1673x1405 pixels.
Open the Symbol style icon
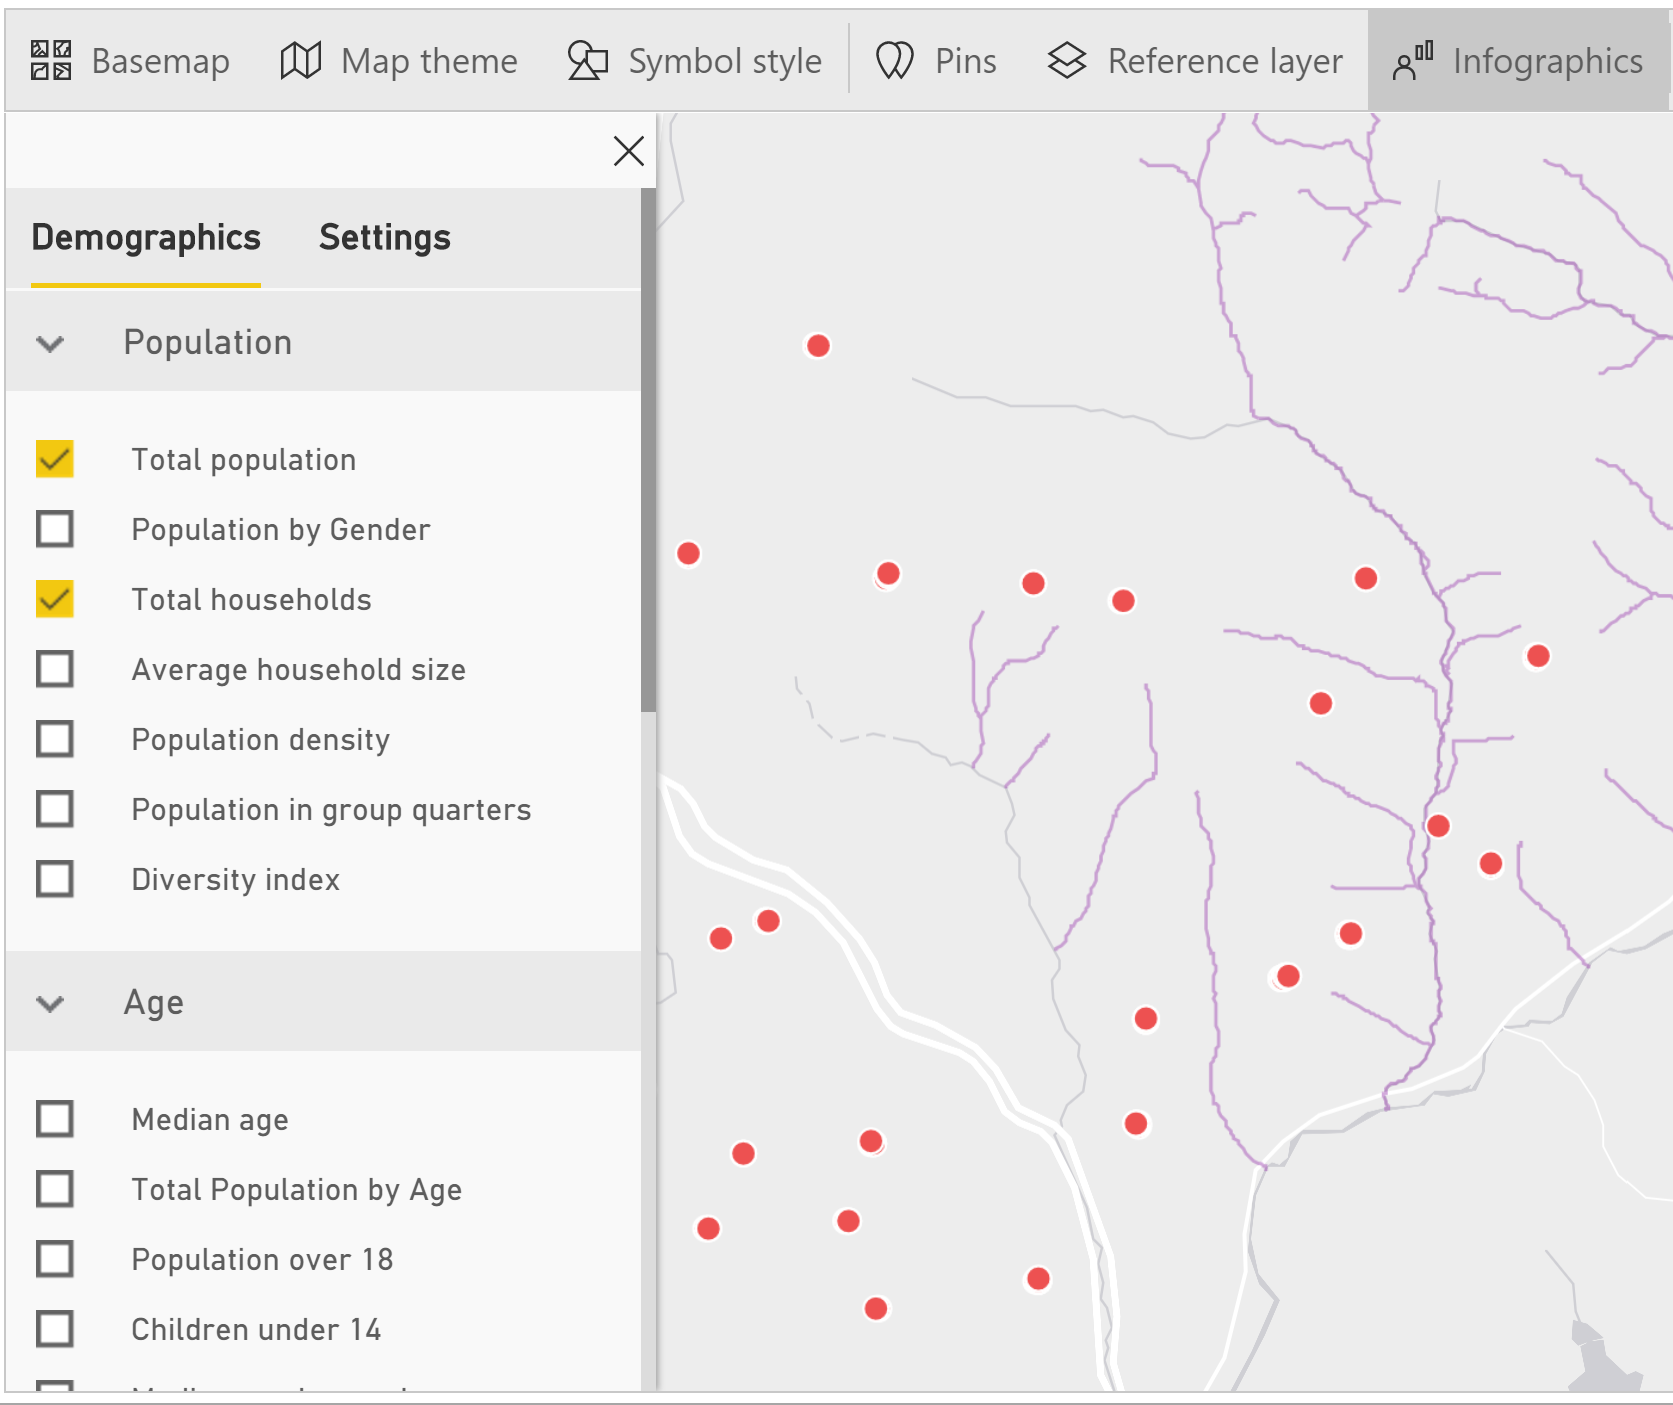click(x=586, y=60)
